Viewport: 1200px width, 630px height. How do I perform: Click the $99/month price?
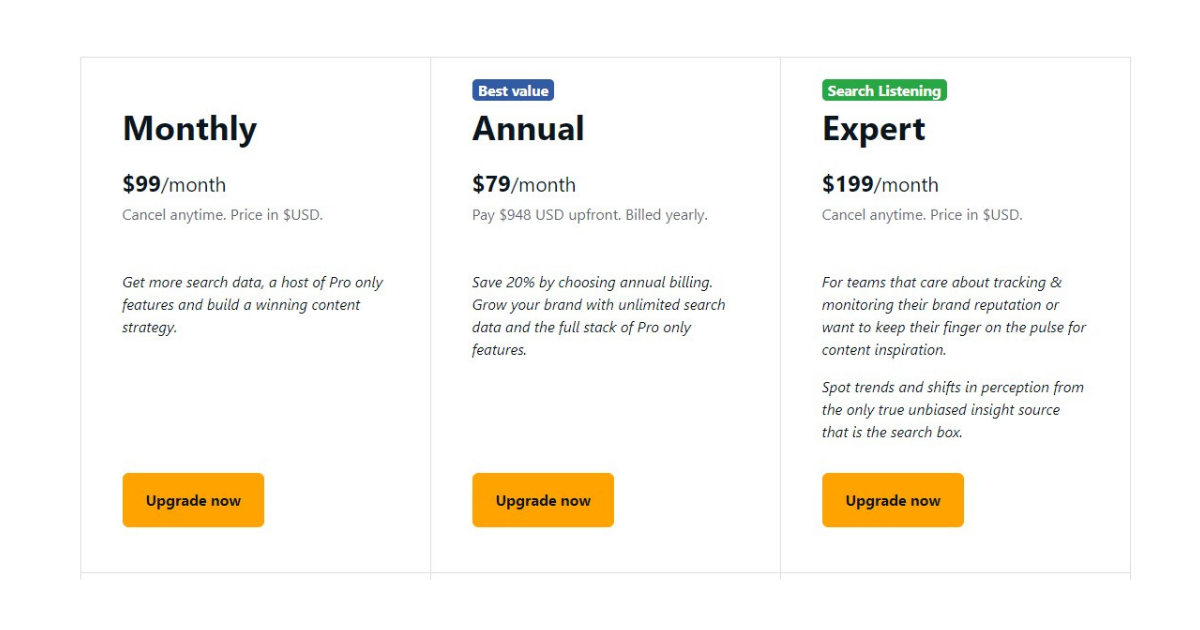click(x=174, y=184)
